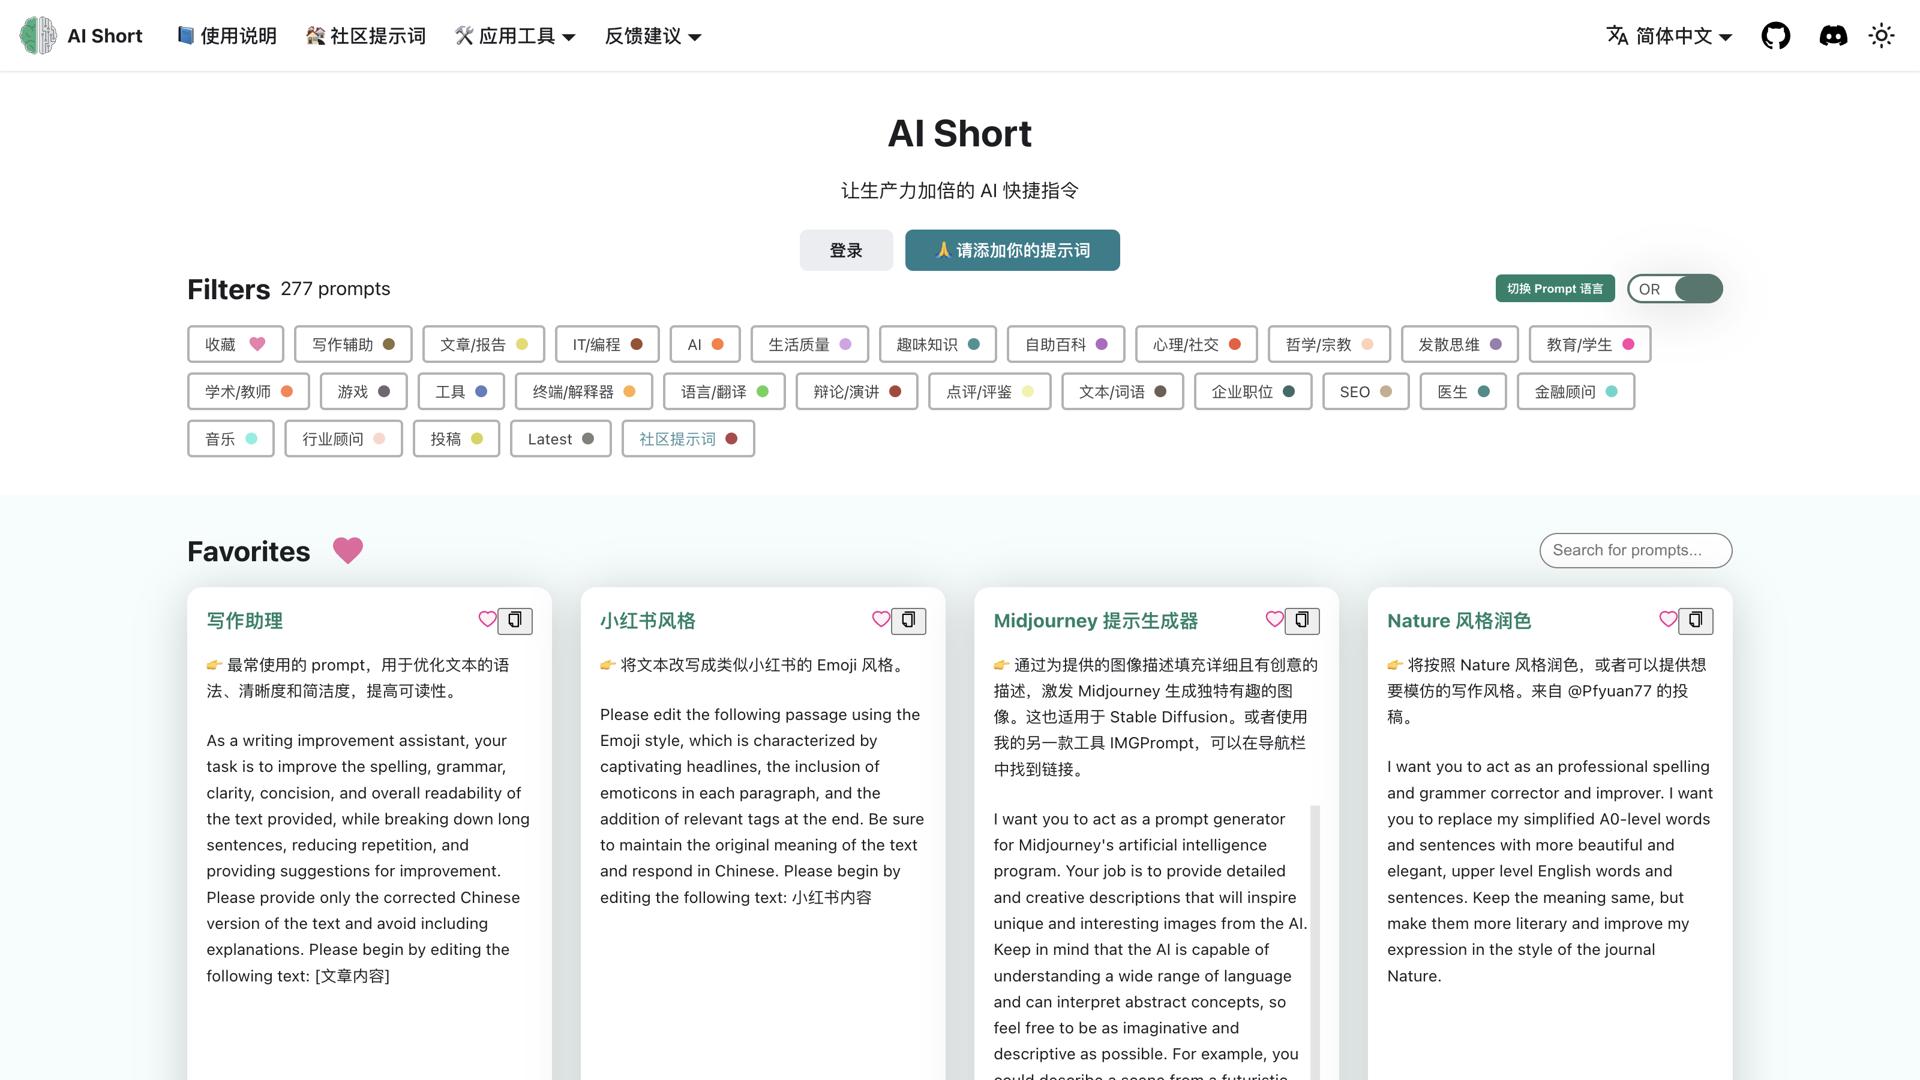Open the 简体中文 language selector

1667,35
